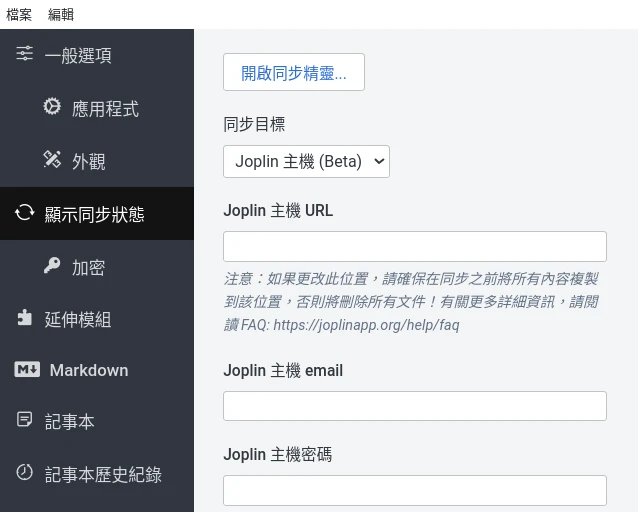Click the puzzle piece icon beside 延伸模組
Viewport: 638px width, 512px height.
(x=25, y=318)
